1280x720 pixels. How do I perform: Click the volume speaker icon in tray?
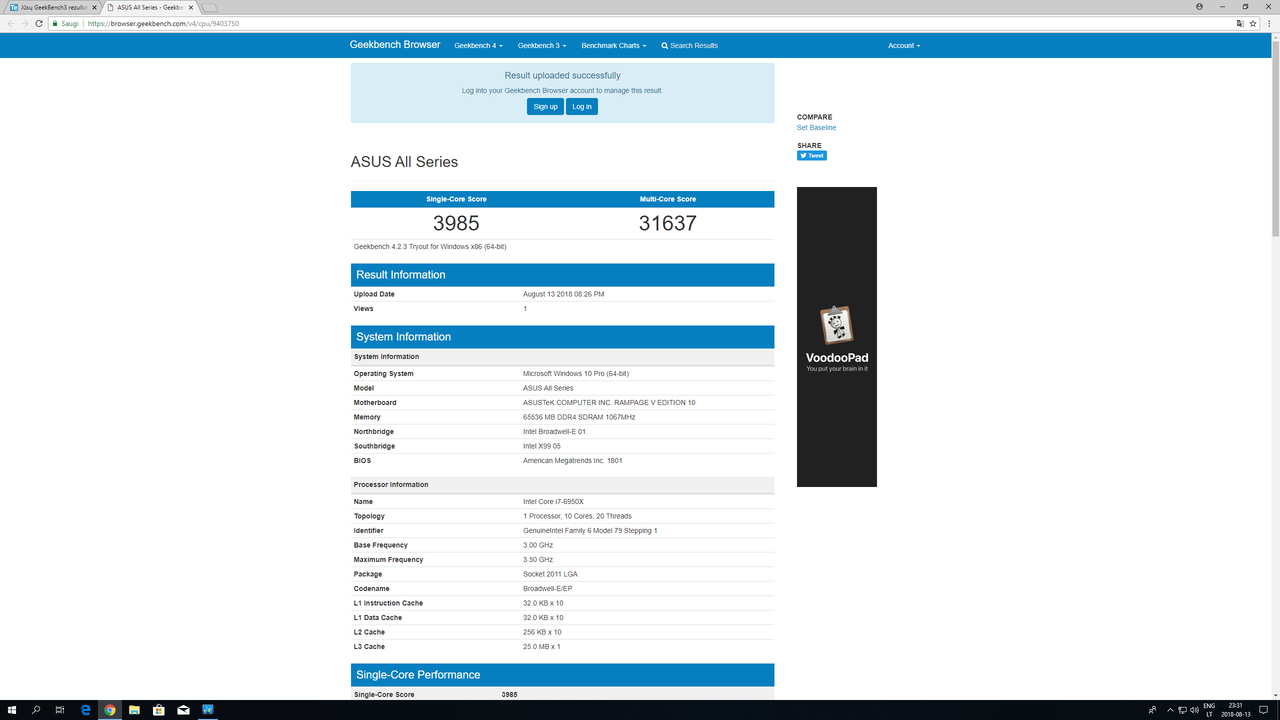click(x=1195, y=710)
